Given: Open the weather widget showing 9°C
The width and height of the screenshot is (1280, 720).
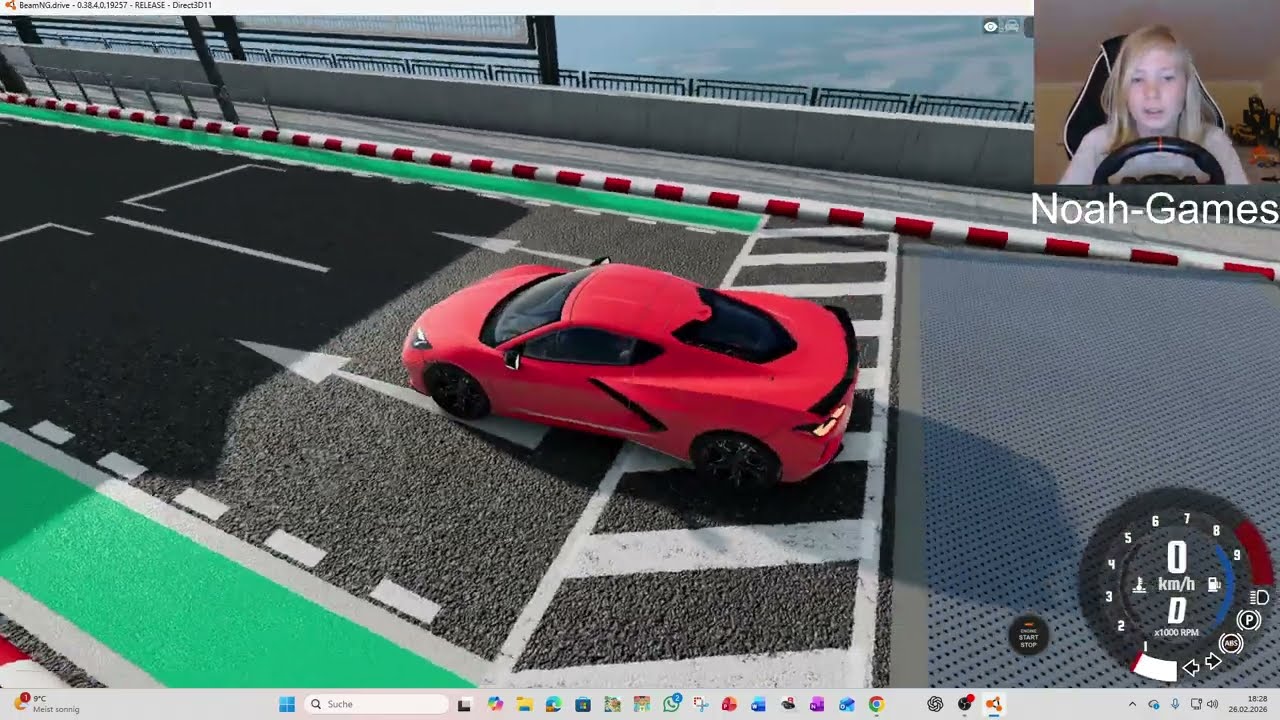Looking at the screenshot, I should click(x=46, y=704).
